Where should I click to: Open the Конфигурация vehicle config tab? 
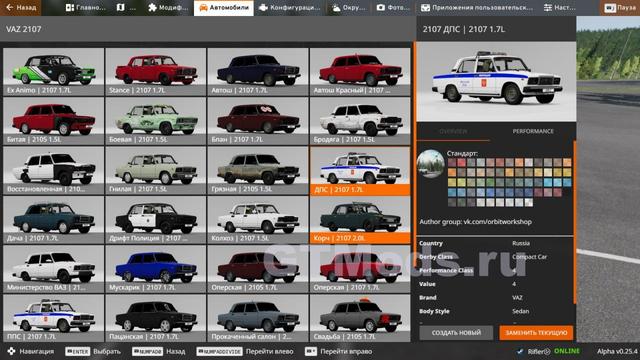coord(290,8)
